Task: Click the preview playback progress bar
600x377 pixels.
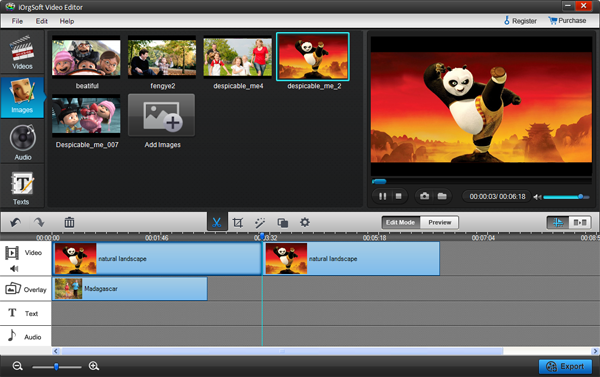Action: 481,181
